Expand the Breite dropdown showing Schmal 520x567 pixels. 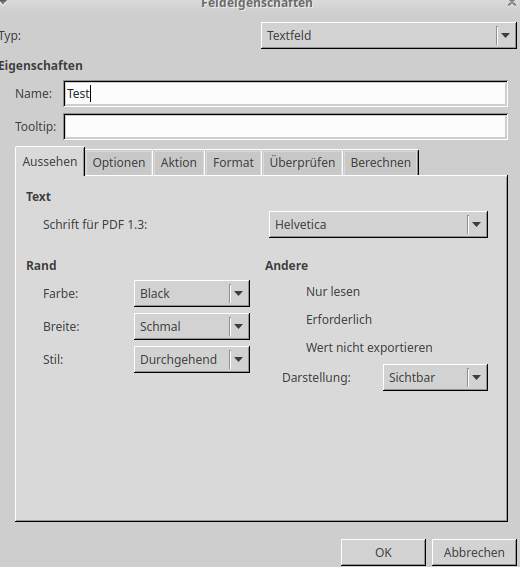pos(192,326)
